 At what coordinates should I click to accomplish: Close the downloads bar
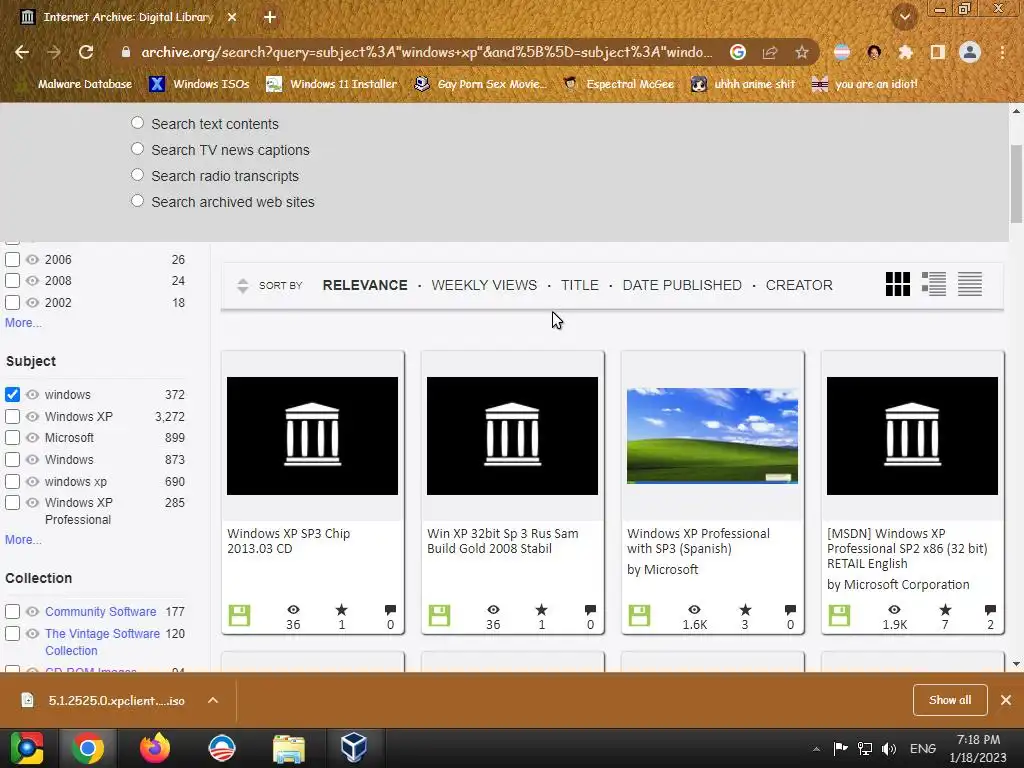pyautogui.click(x=1006, y=700)
